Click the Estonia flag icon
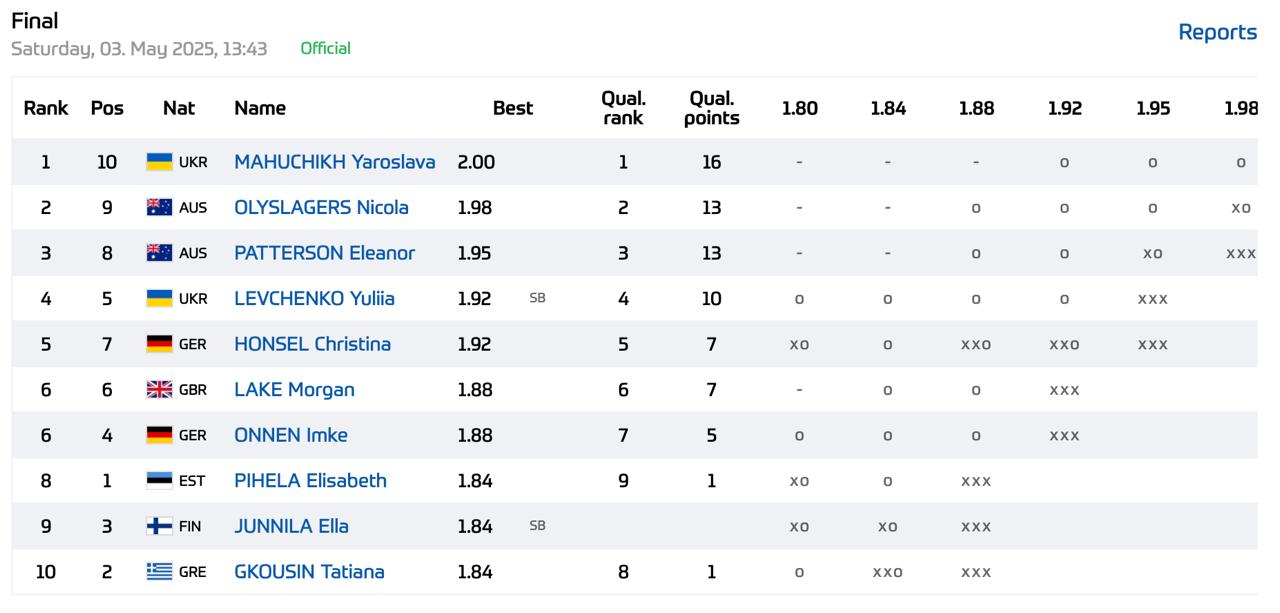The image size is (1280, 613). (x=159, y=481)
